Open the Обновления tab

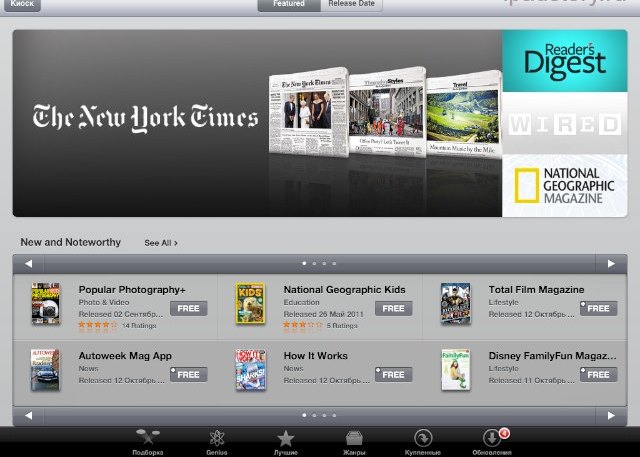(x=492, y=442)
